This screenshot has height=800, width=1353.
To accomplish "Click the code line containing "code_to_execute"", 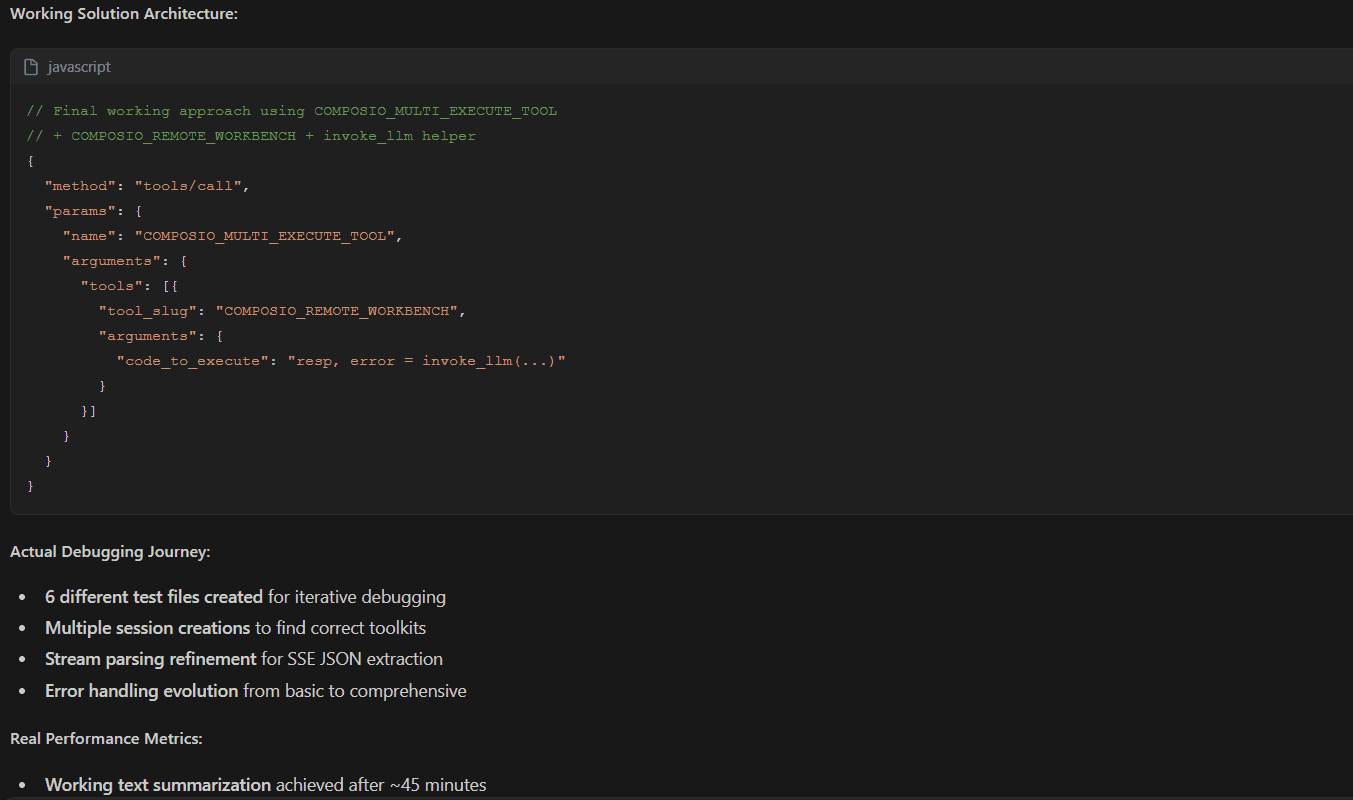I will pos(341,361).
